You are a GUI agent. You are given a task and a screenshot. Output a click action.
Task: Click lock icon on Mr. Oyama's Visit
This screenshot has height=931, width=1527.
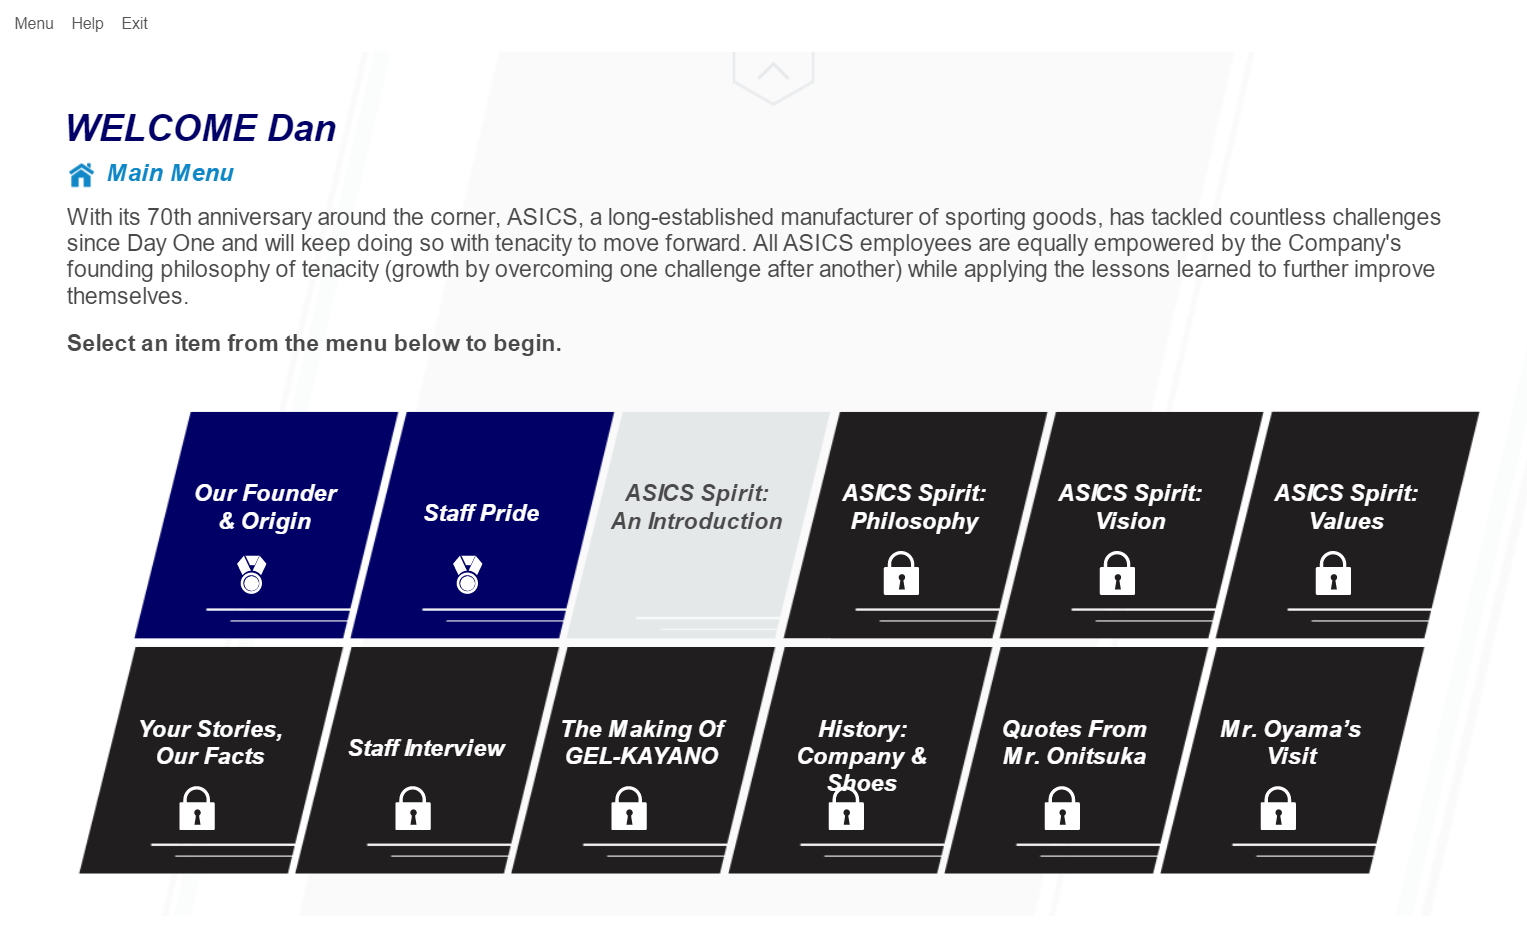click(1278, 809)
